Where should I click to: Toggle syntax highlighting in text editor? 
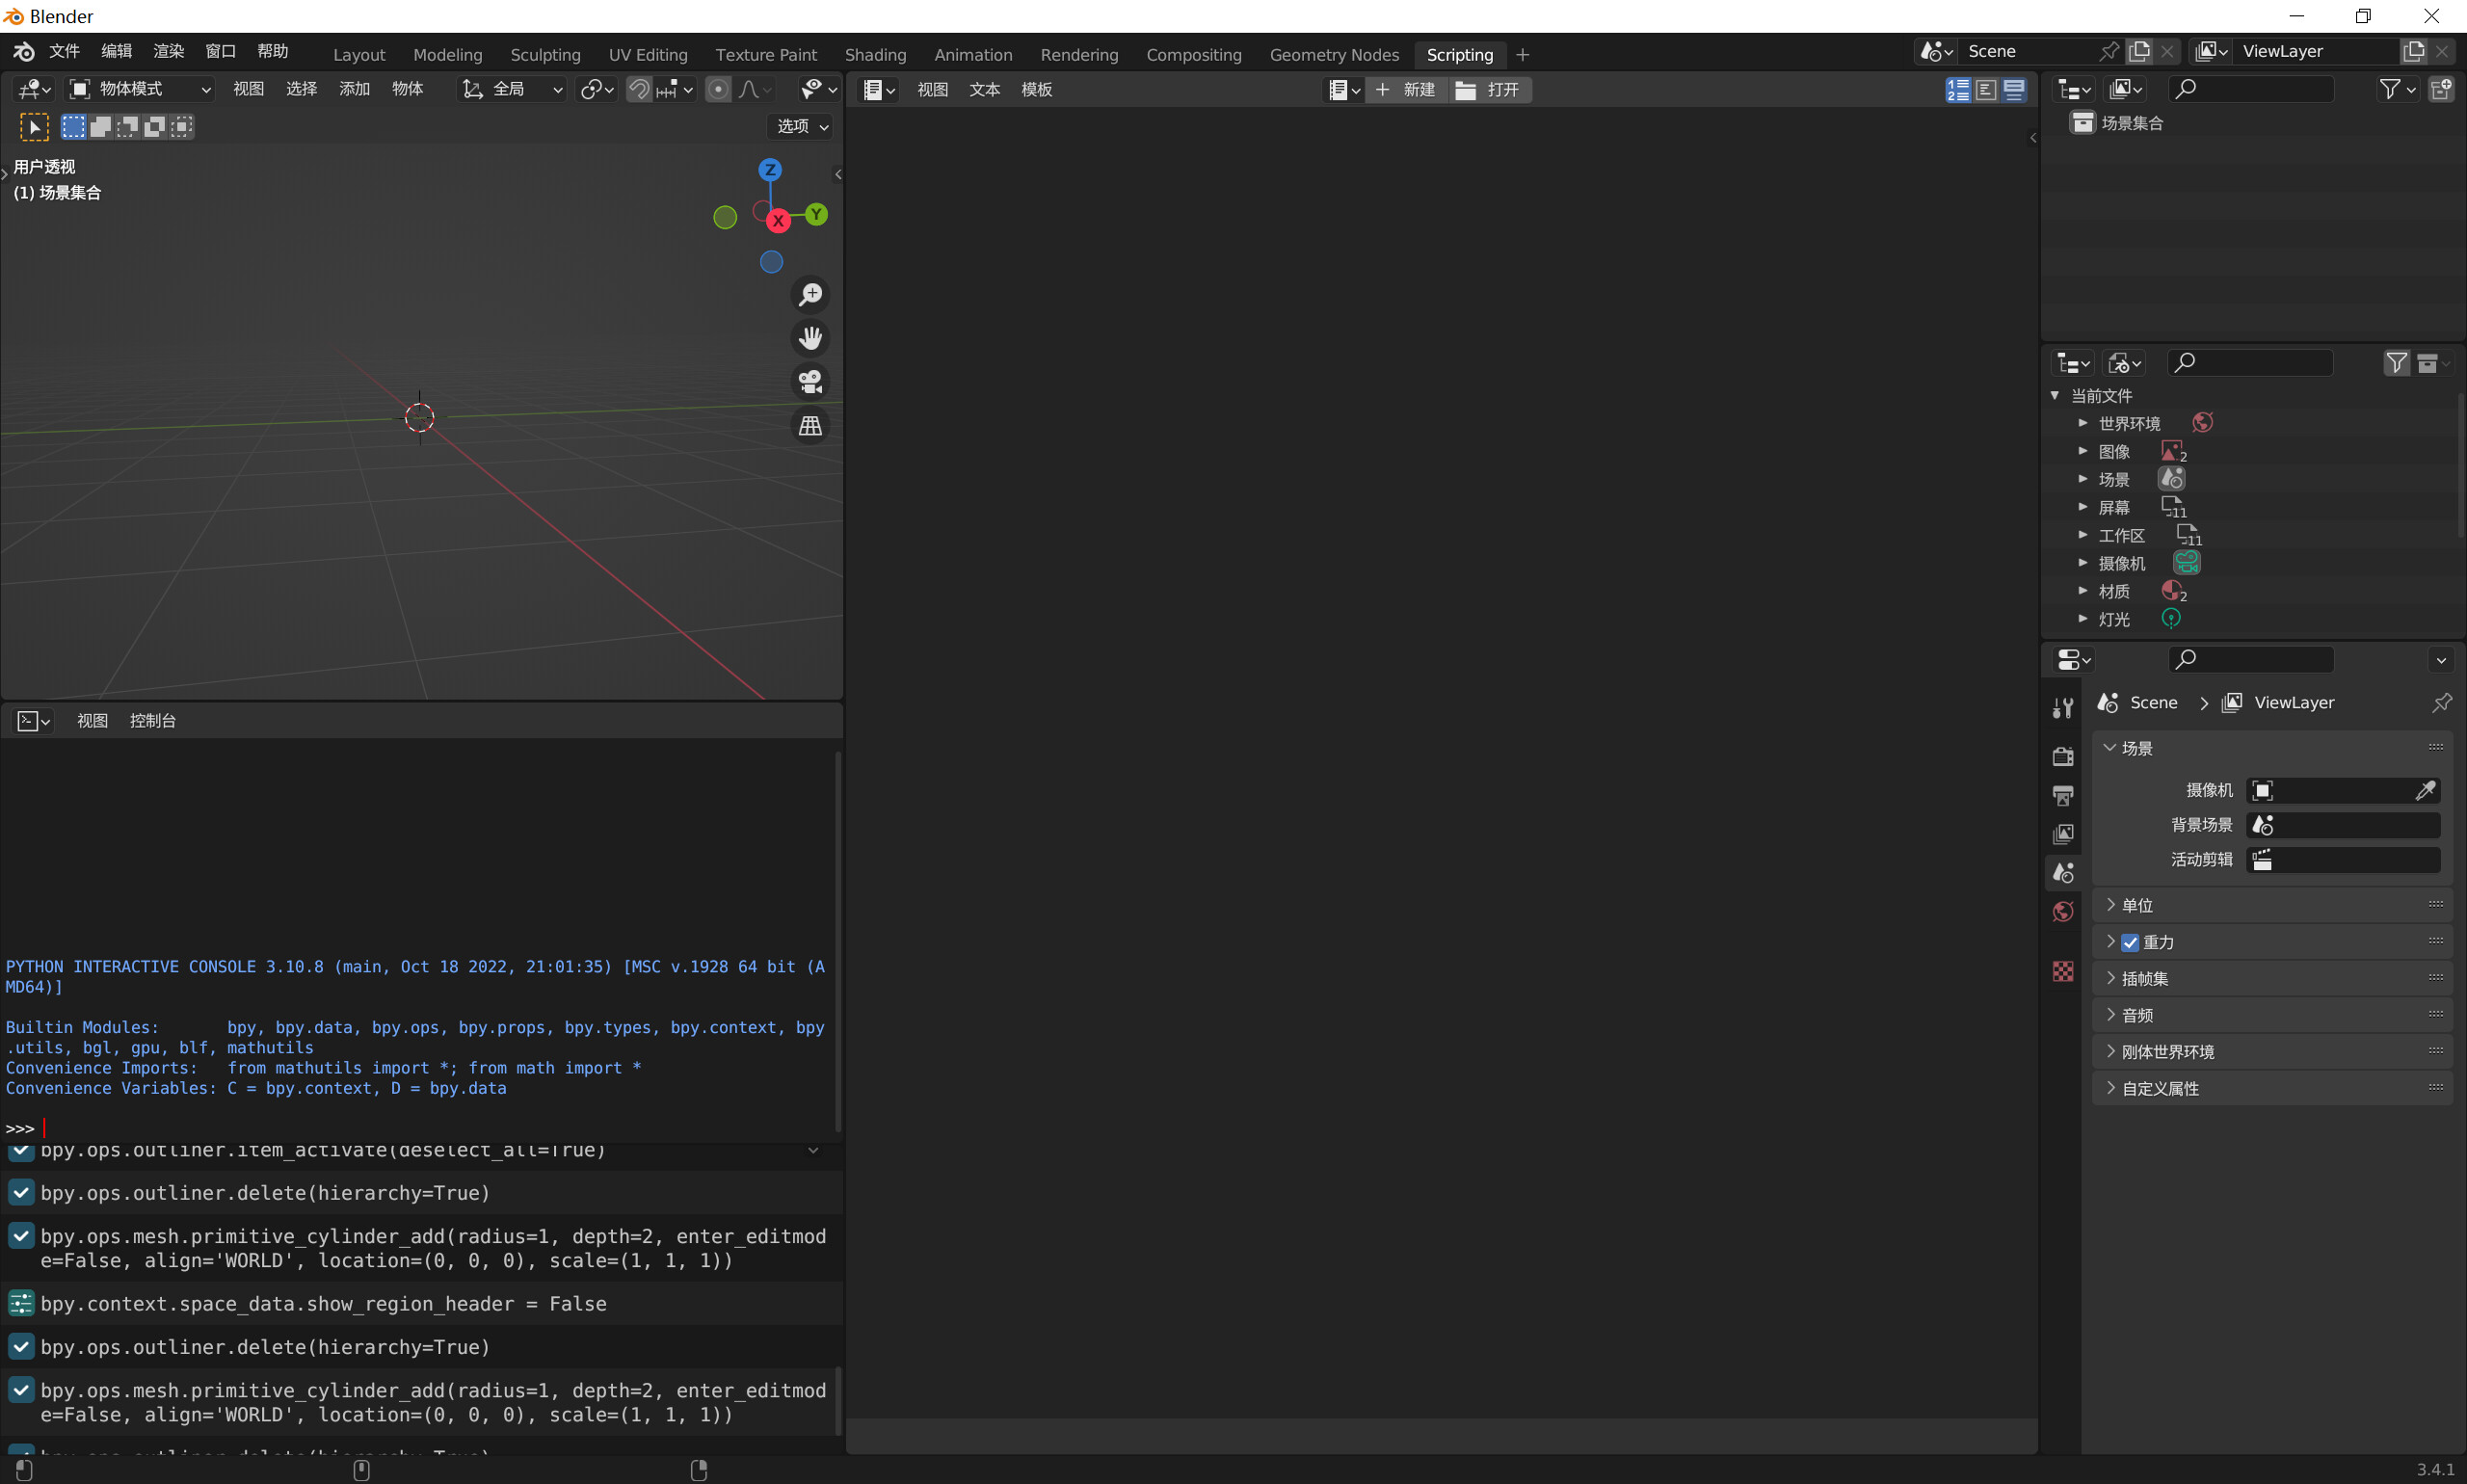point(2014,90)
